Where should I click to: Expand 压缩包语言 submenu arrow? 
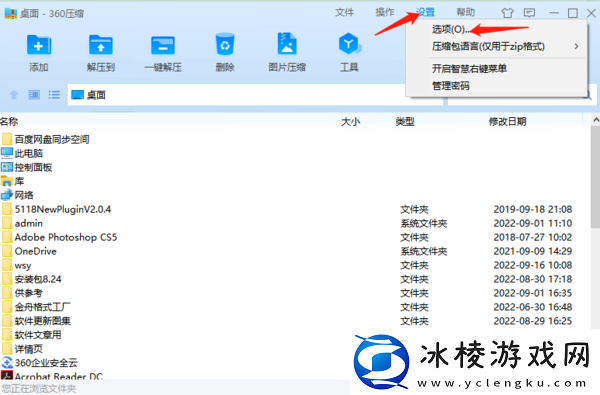point(576,47)
